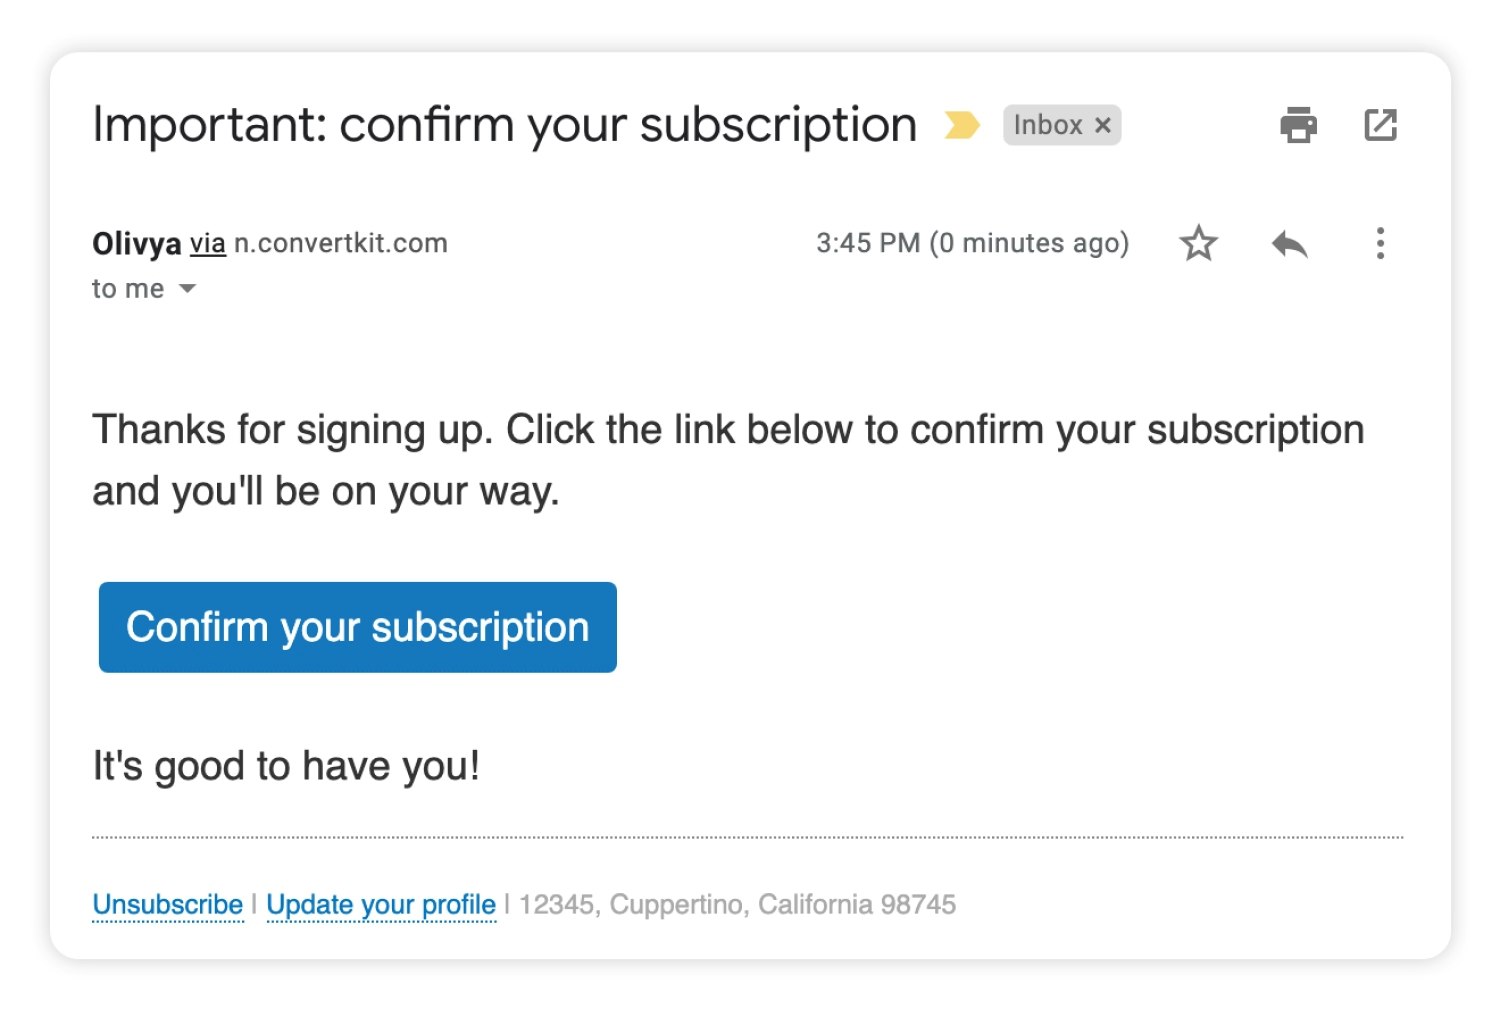Click the Cuppertino, California address text
The height and width of the screenshot is (1011, 1500).
click(x=737, y=904)
